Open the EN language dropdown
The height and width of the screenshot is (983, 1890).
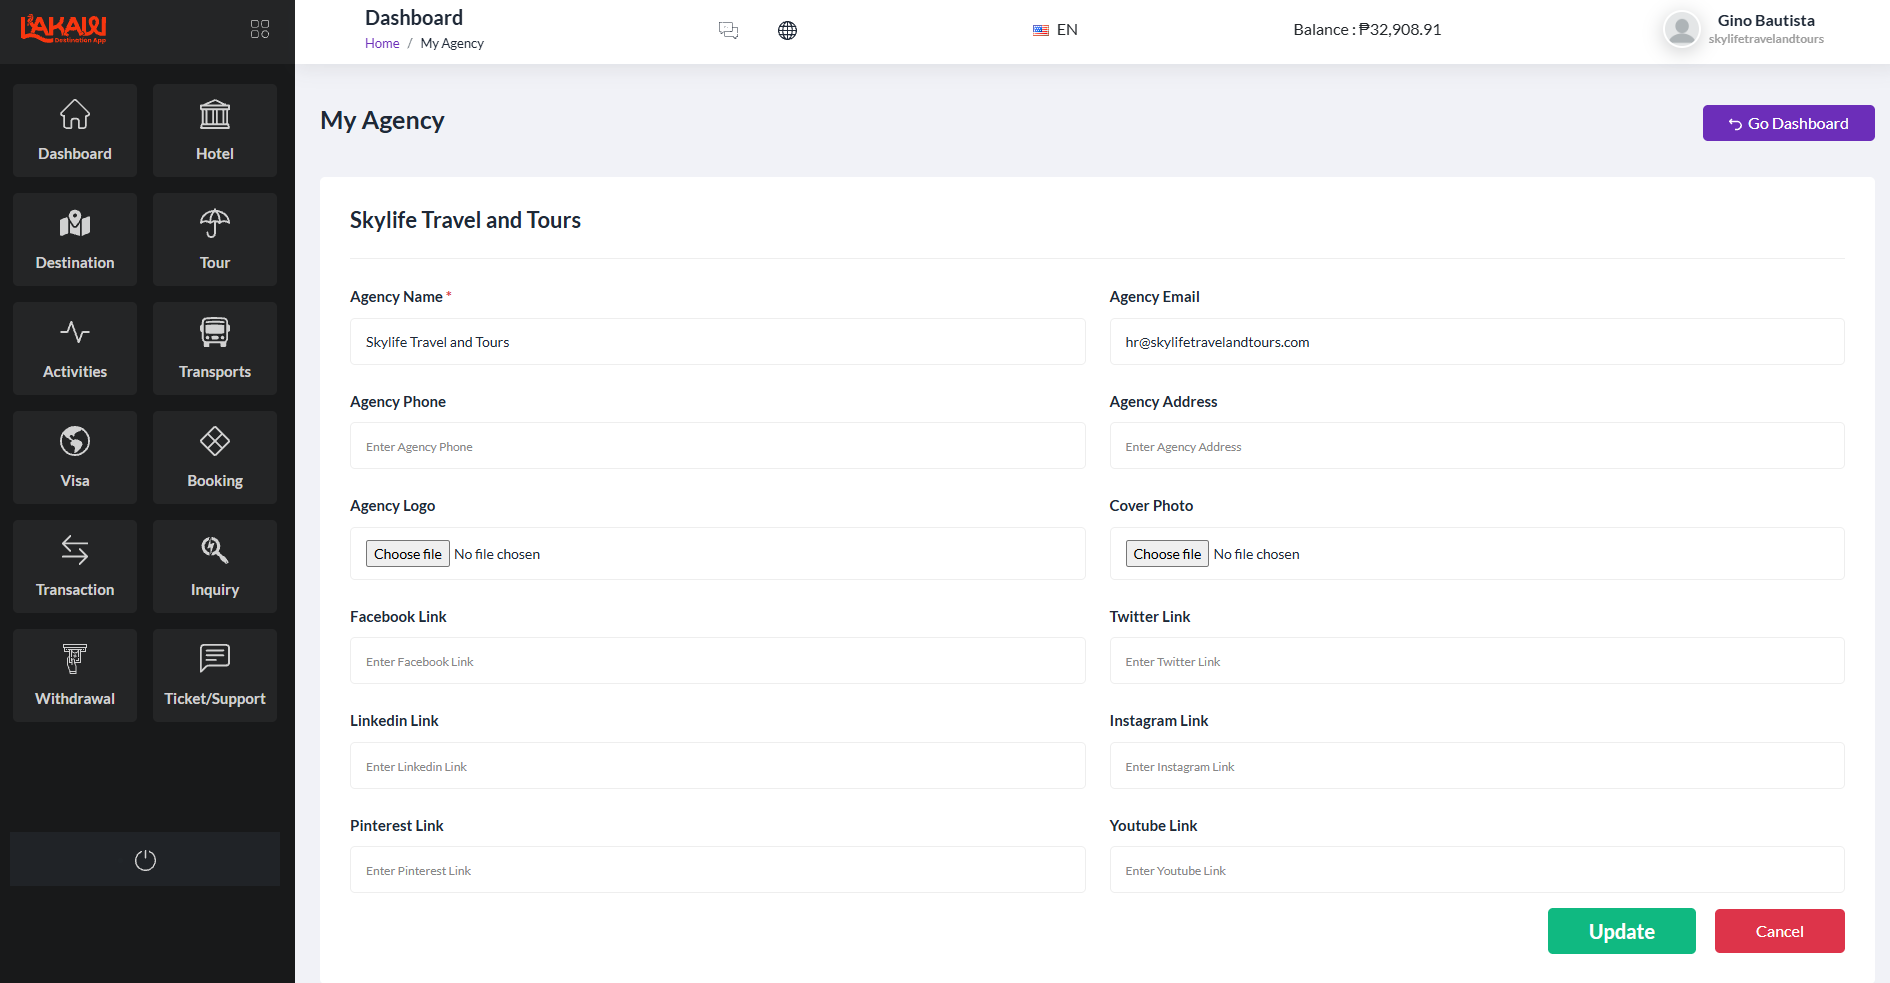pos(1056,30)
